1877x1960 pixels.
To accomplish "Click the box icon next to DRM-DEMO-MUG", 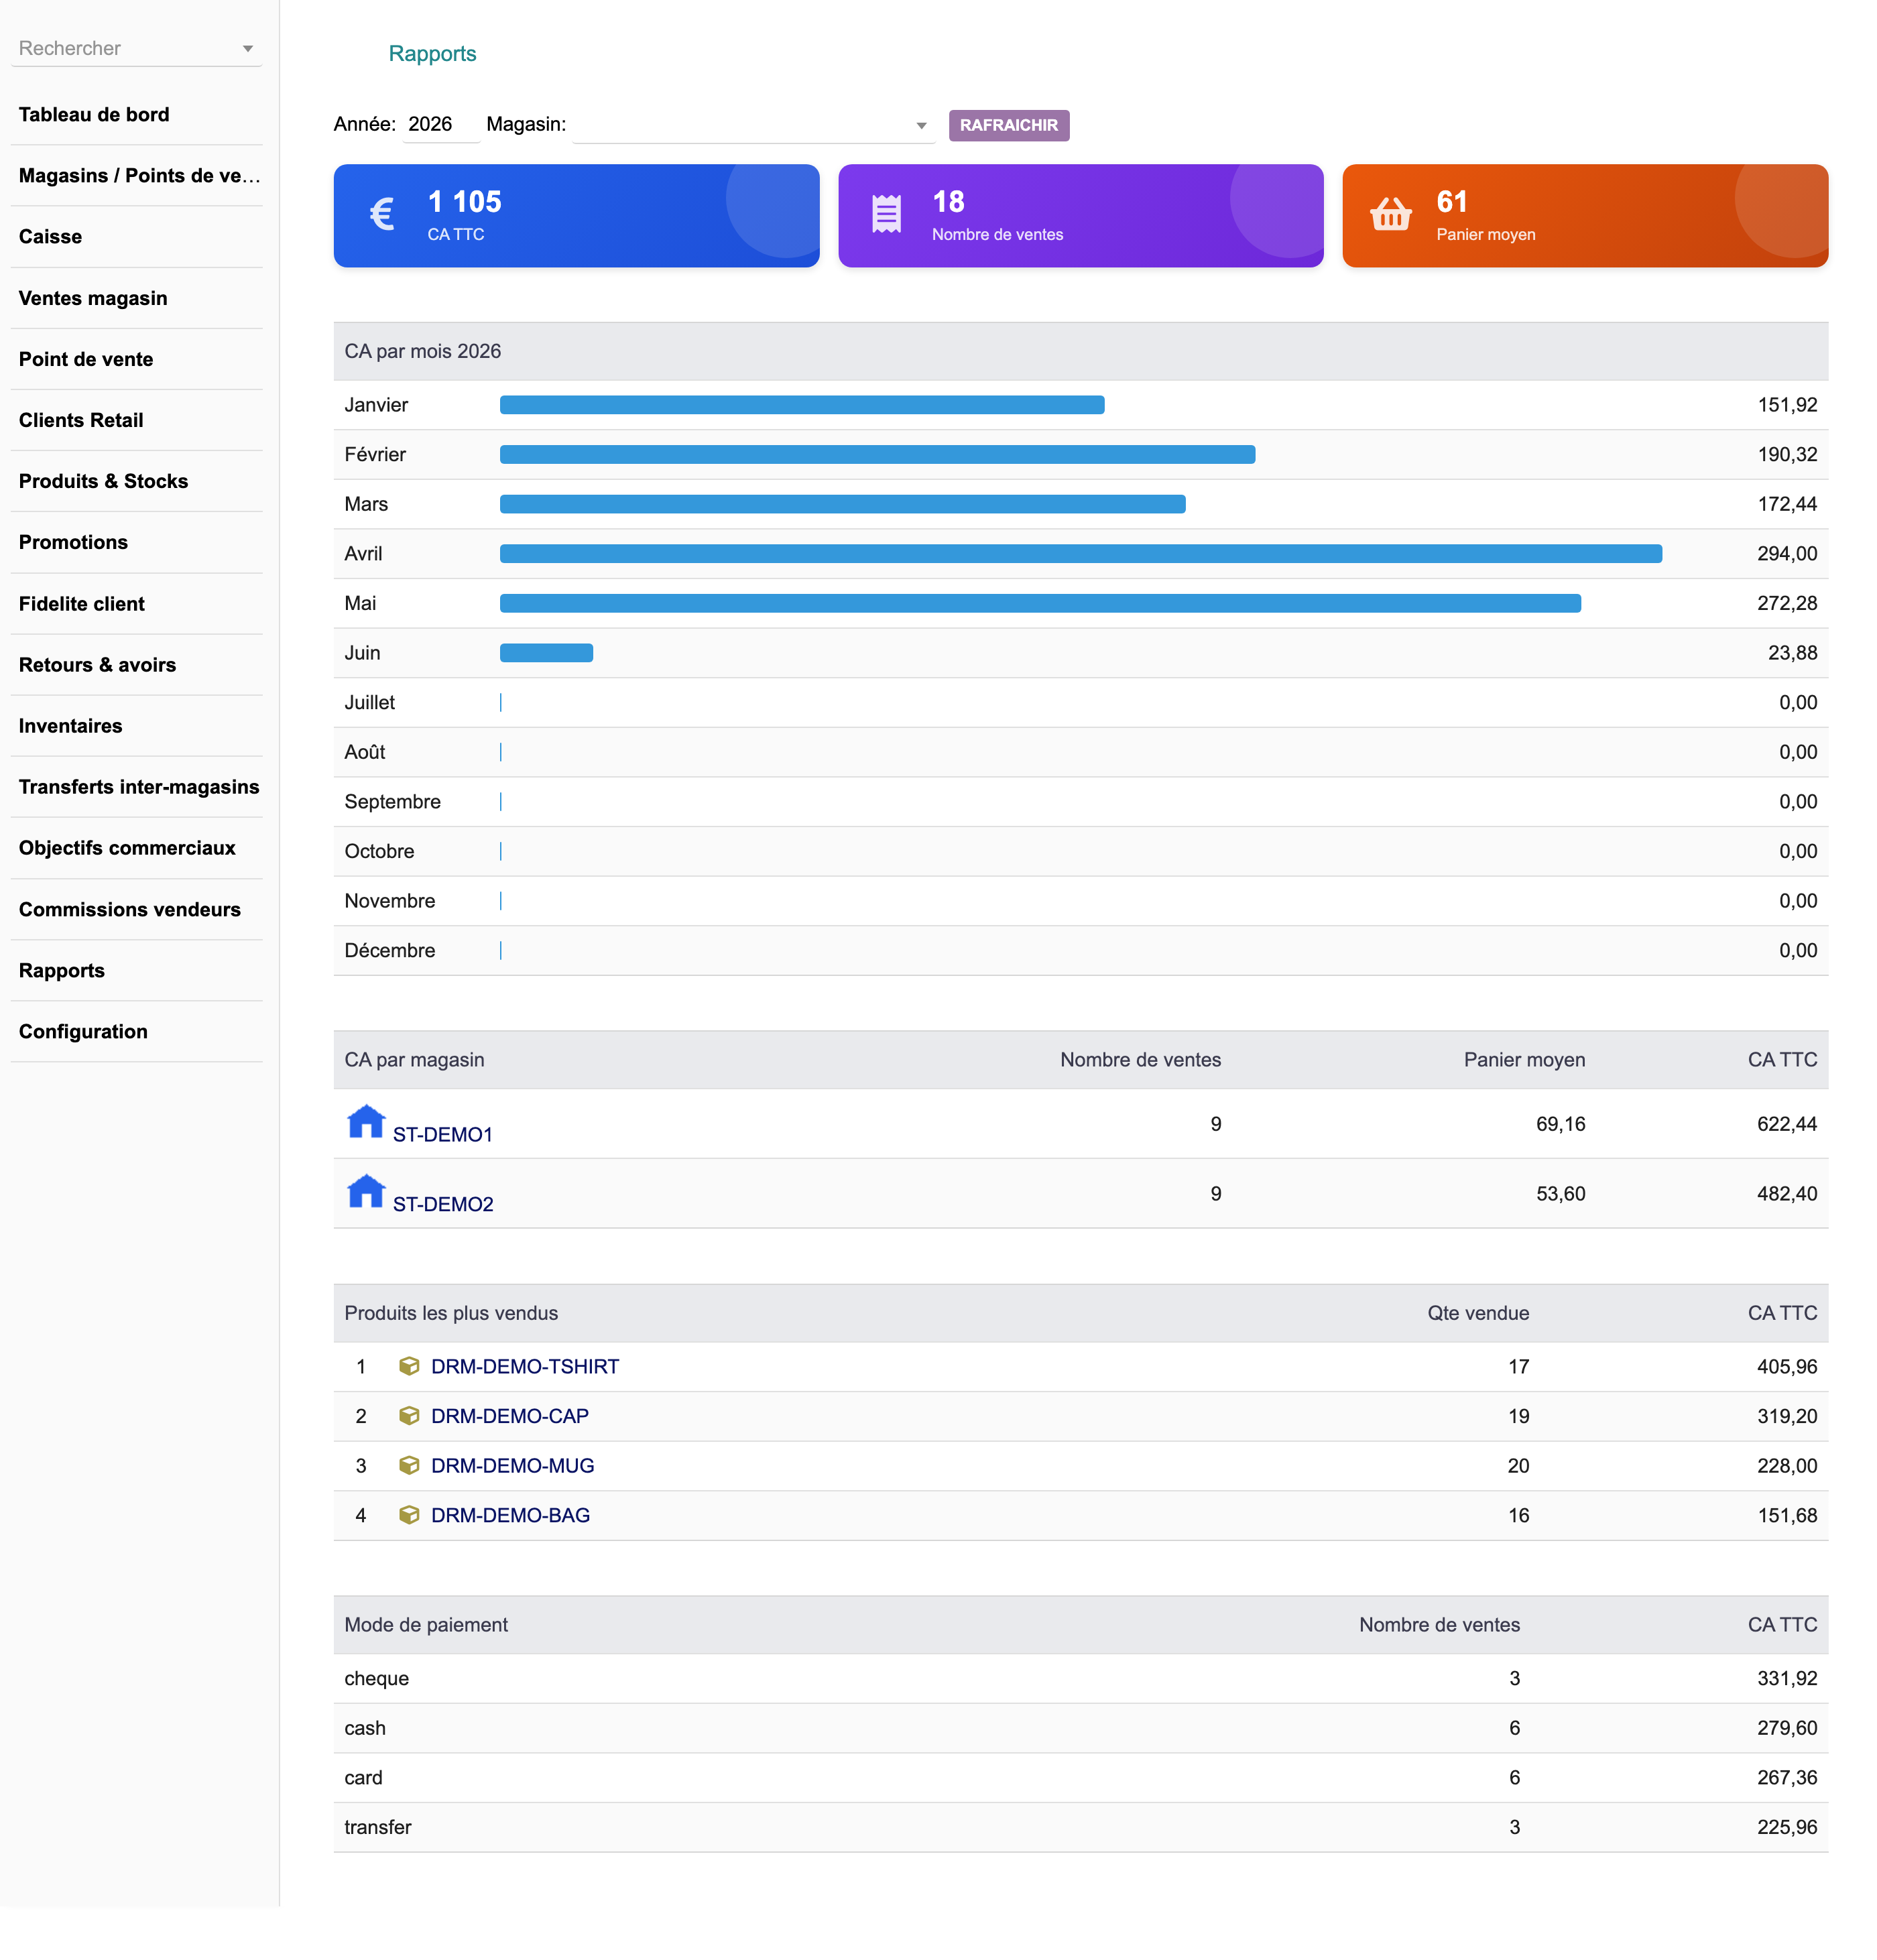I will 409,1465.
